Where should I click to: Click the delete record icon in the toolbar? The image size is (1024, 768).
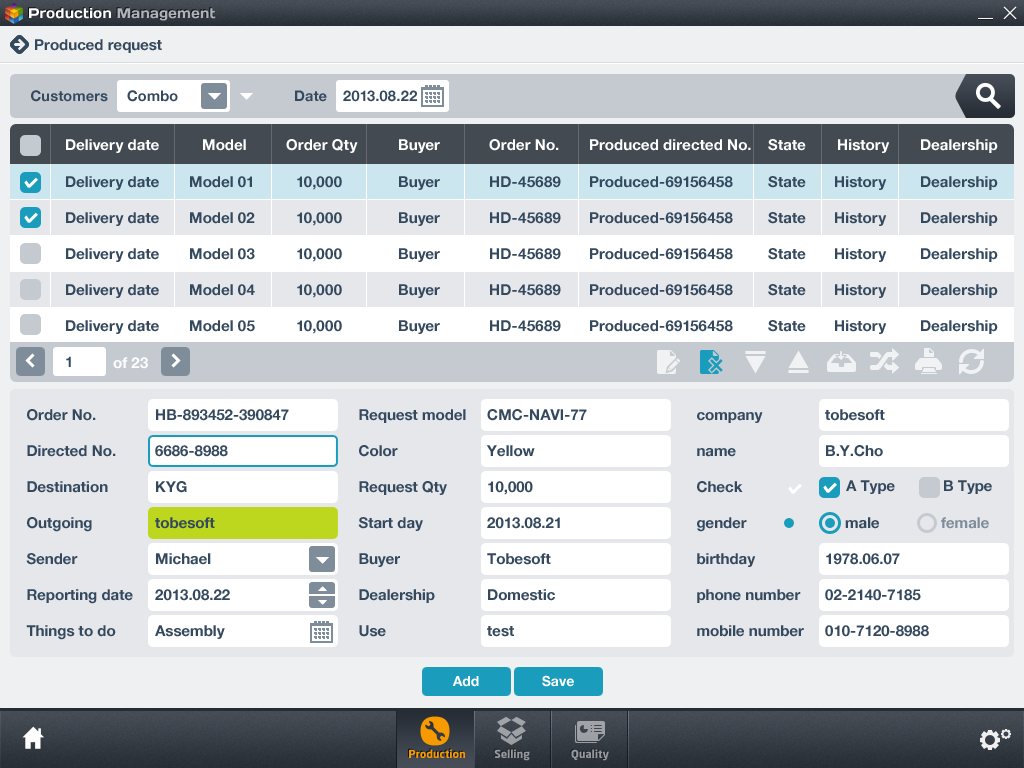click(711, 362)
